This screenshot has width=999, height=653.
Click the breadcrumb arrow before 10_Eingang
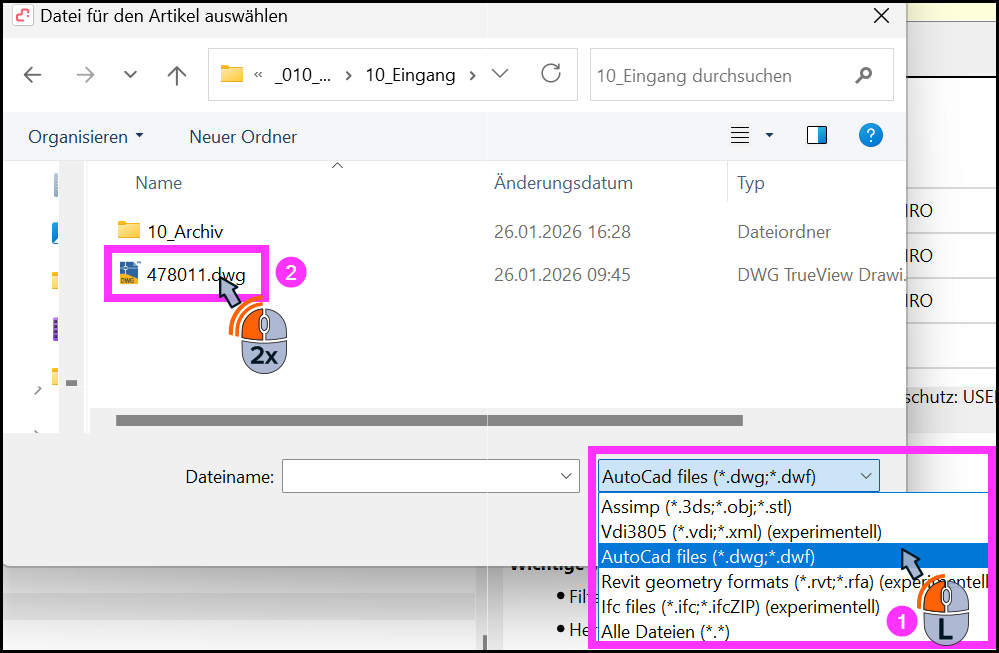(x=349, y=76)
